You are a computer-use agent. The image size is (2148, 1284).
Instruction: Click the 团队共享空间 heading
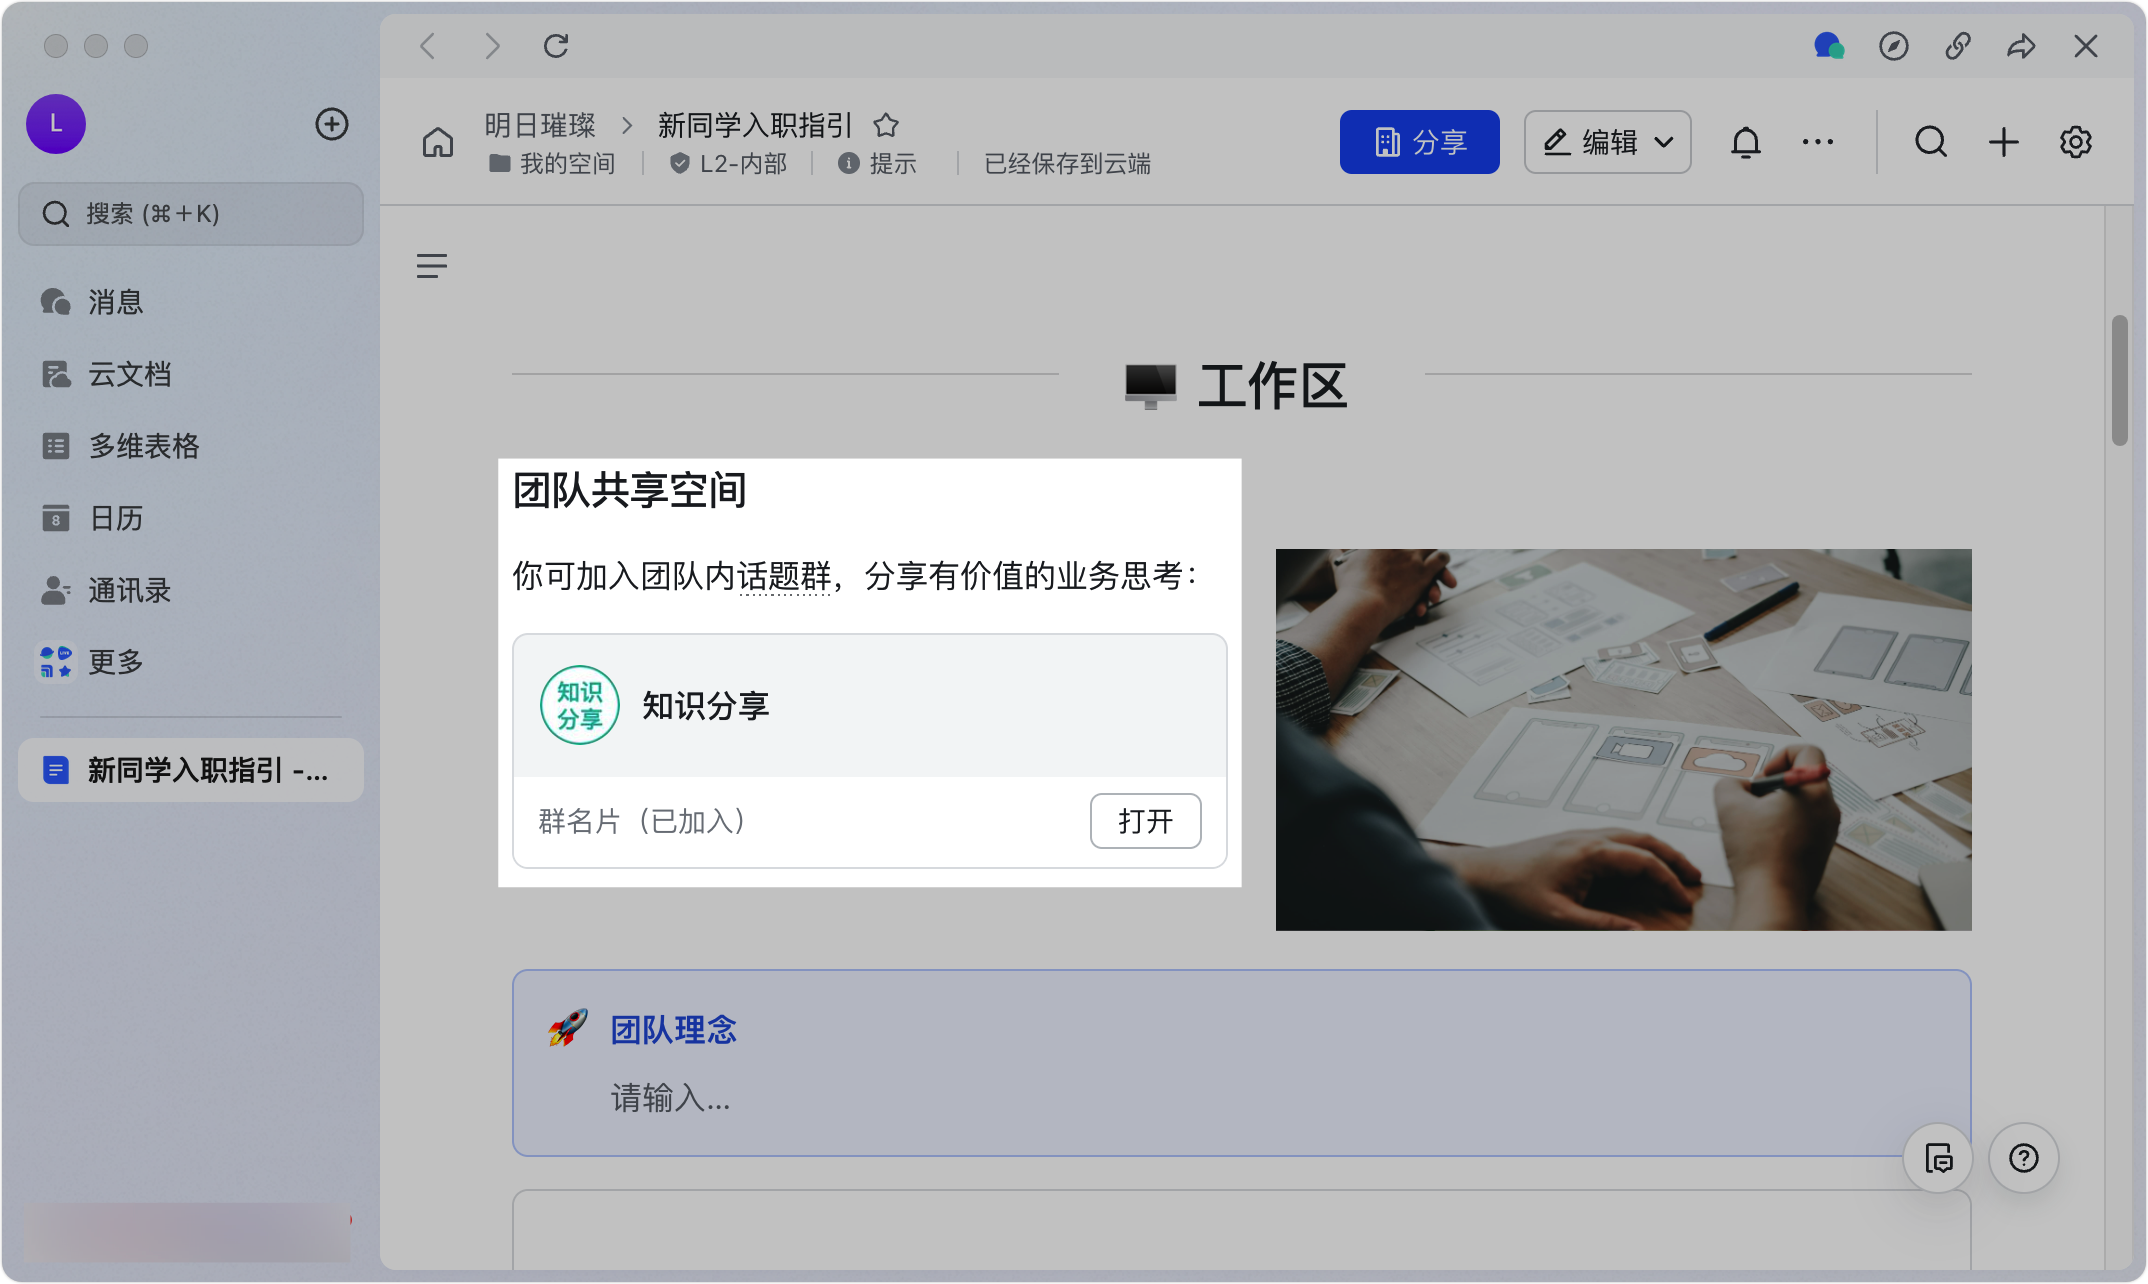[x=630, y=490]
